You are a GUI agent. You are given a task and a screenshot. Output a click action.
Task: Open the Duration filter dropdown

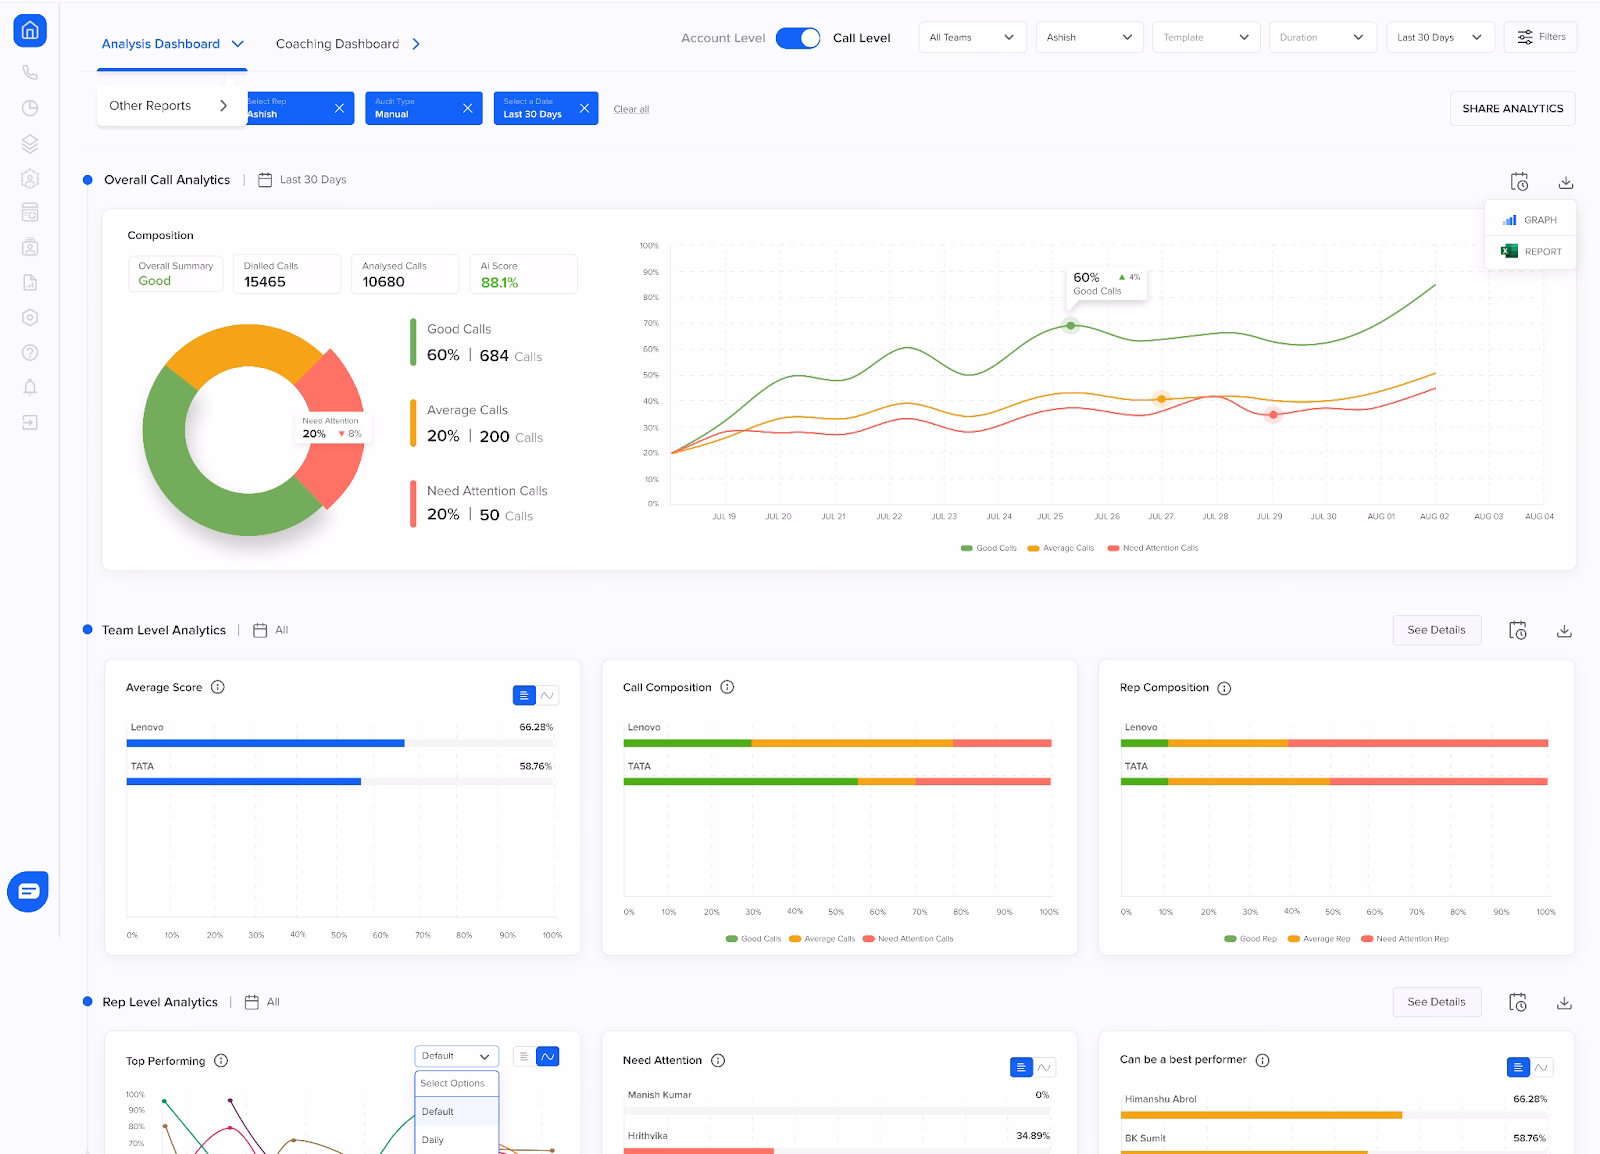coord(1322,37)
